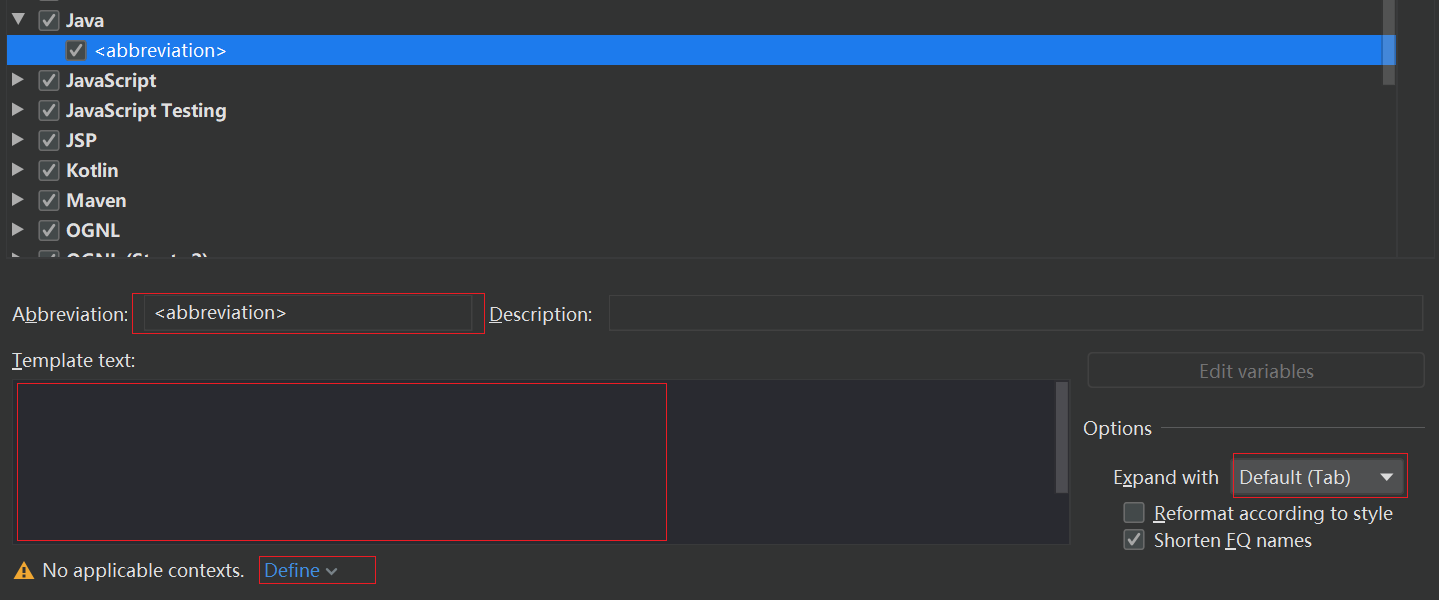
Task: Select the JavaScript Testing row label
Action: point(146,110)
